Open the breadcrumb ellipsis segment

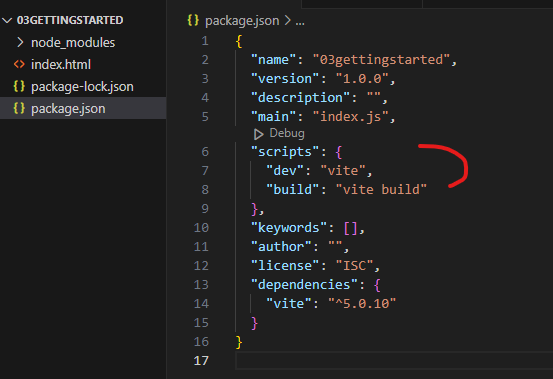pyautogui.click(x=300, y=22)
